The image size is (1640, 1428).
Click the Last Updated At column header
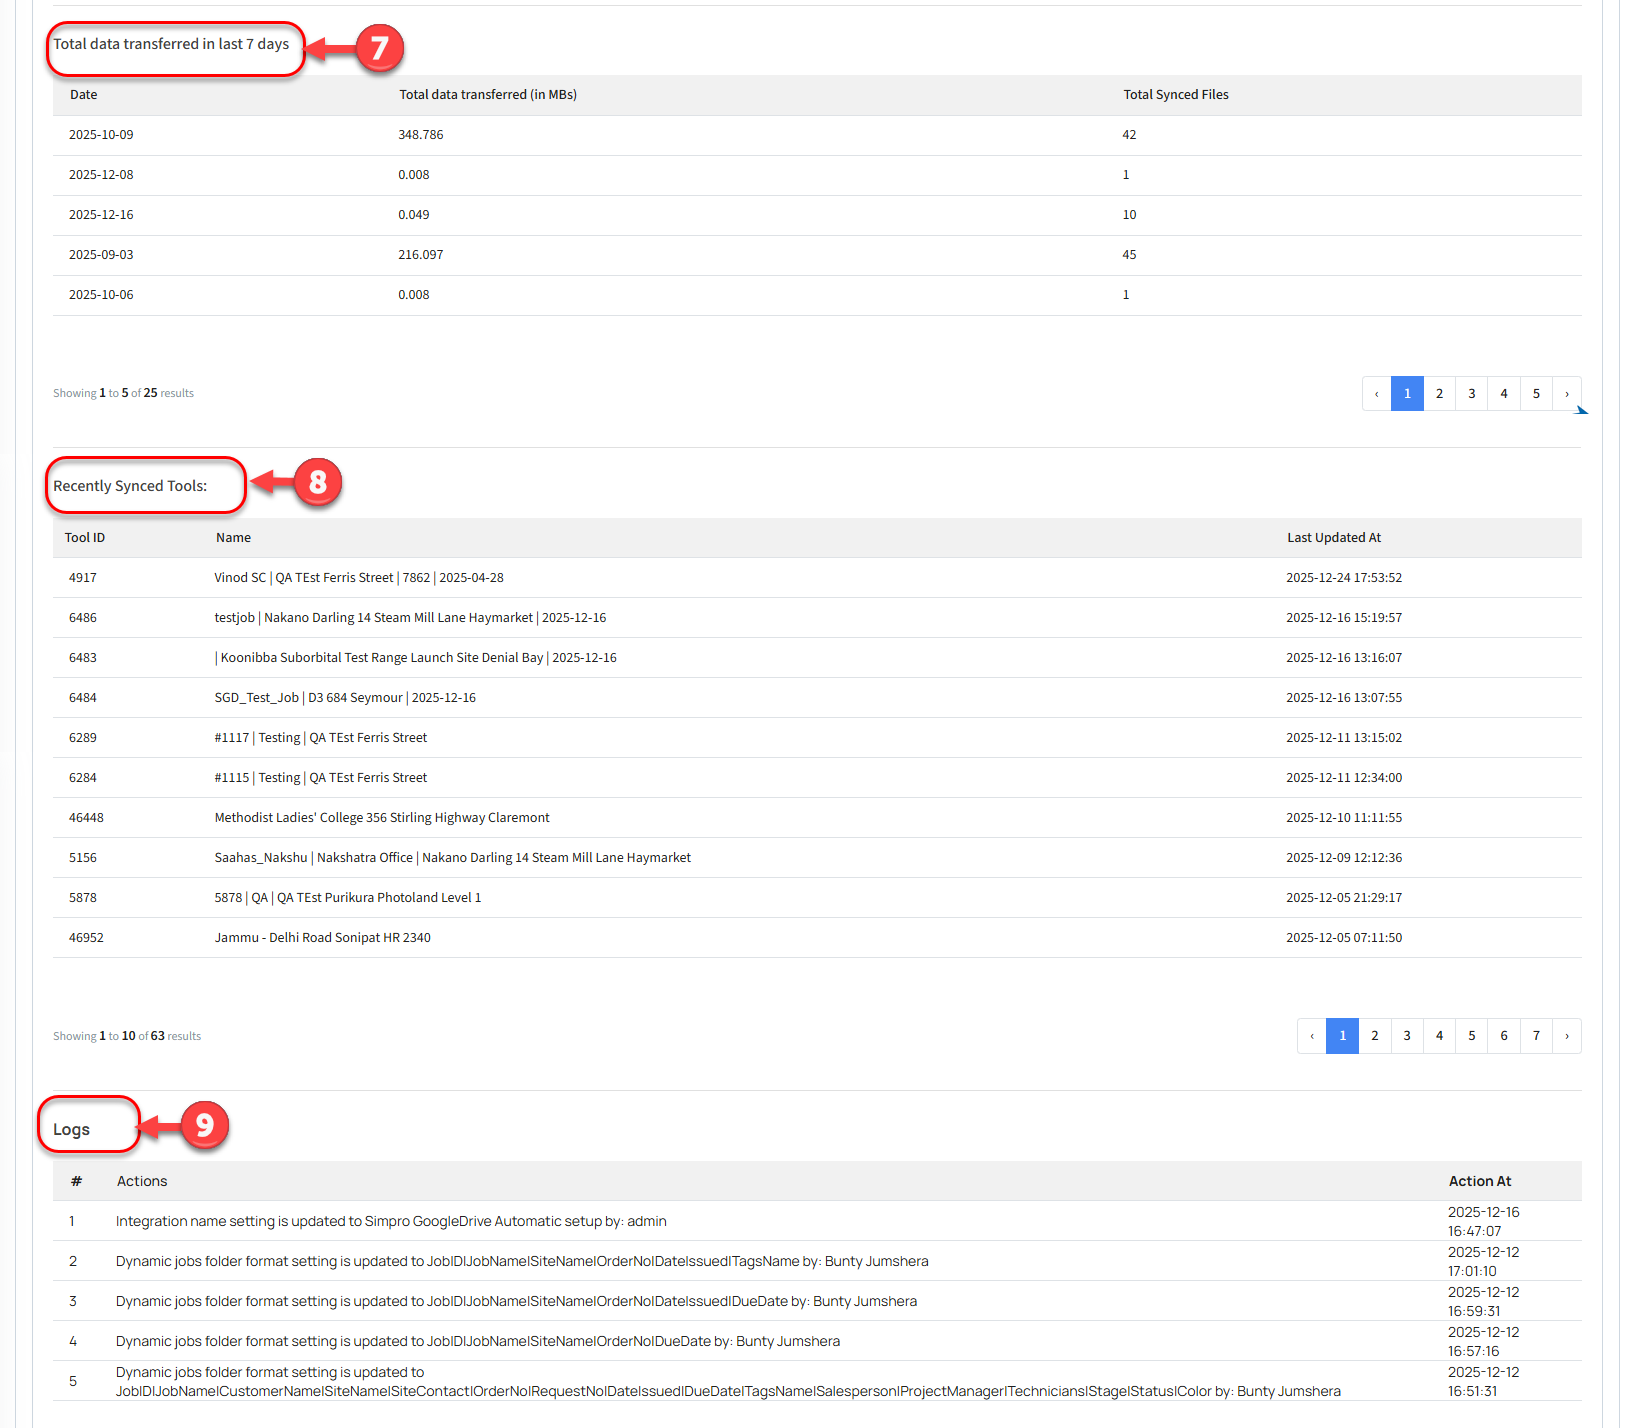tap(1333, 538)
